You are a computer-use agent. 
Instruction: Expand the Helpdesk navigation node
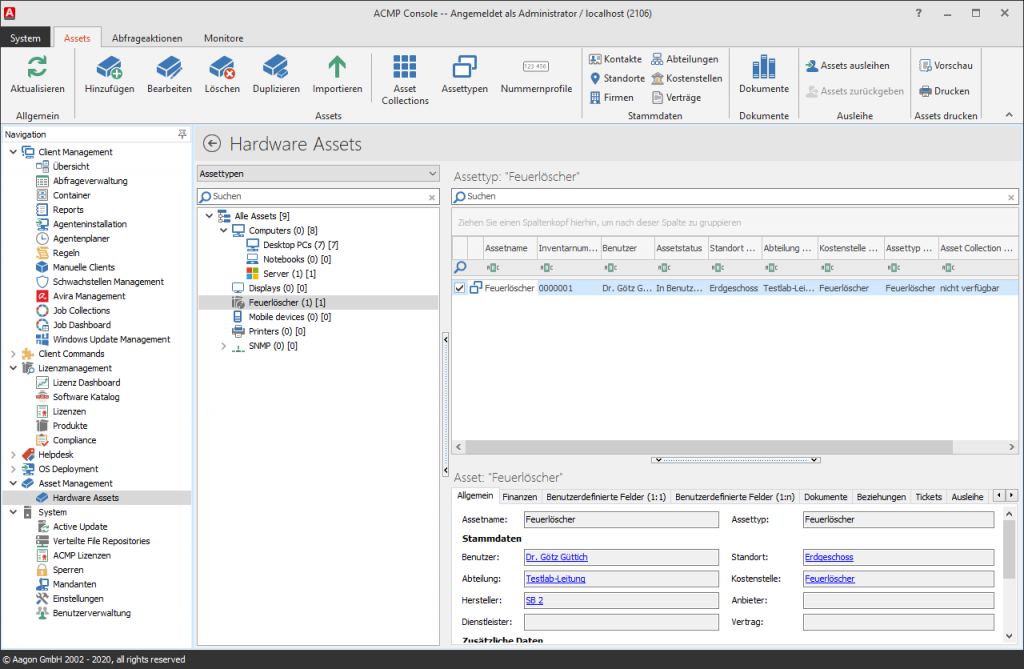[12, 455]
